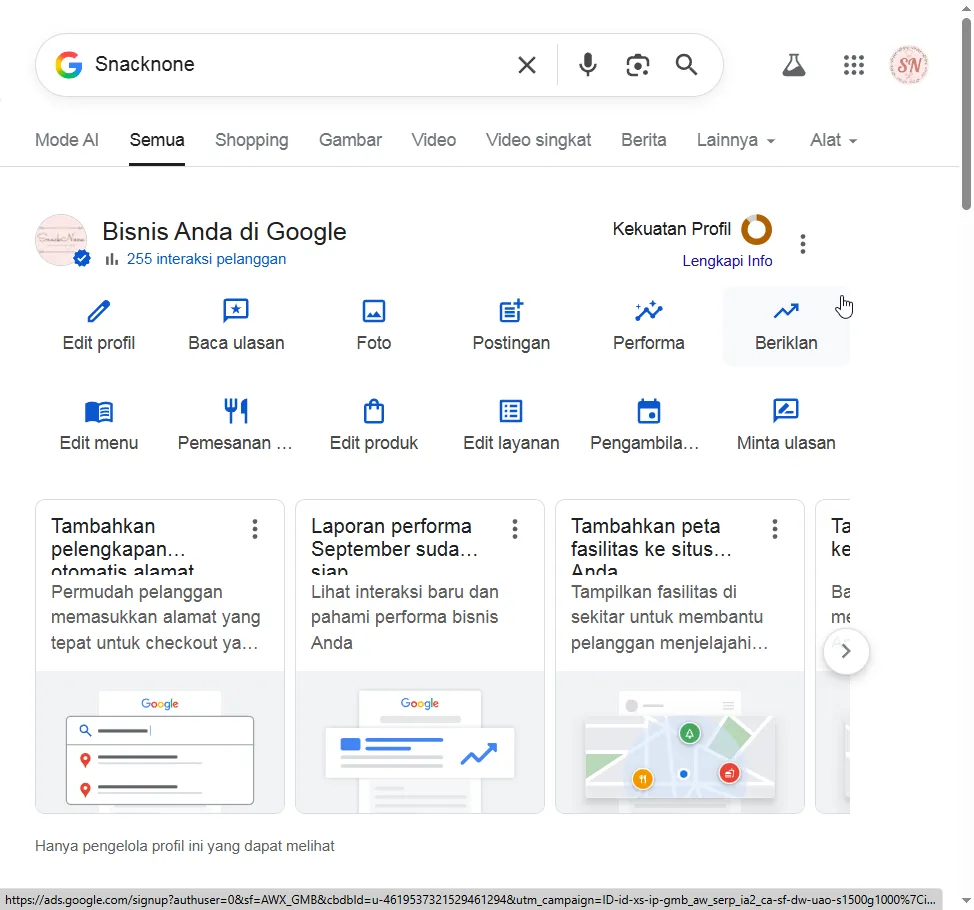Expand the Alat tools dropdown
Screen dimensions: 974x910
coord(833,140)
